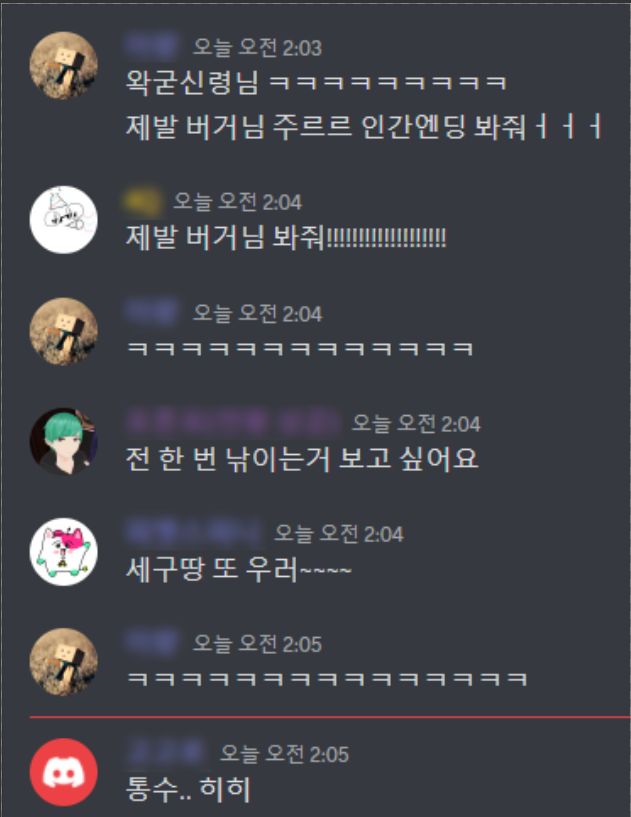Click the green-haired anime avatar

point(64,441)
